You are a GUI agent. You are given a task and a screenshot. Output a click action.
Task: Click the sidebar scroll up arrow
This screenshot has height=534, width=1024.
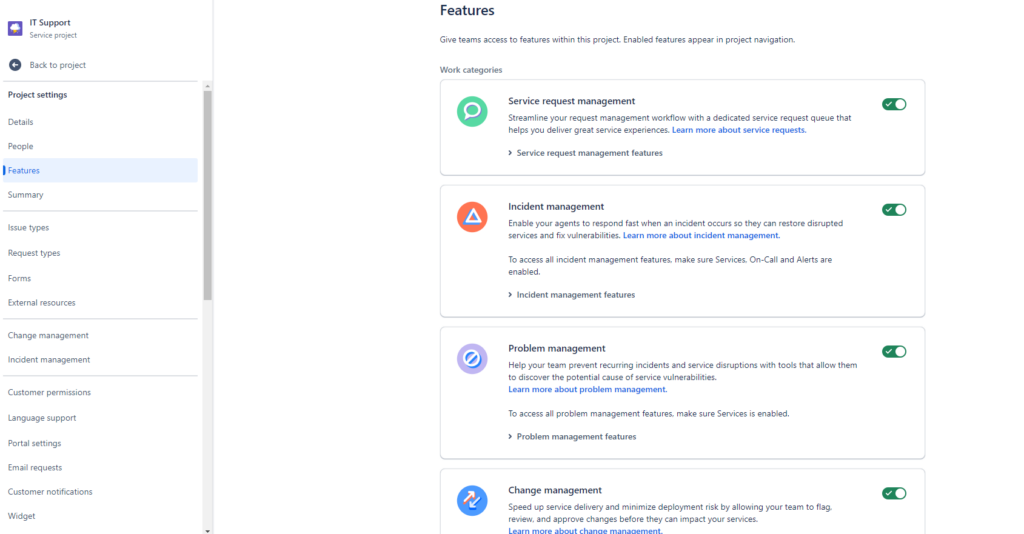(208, 86)
